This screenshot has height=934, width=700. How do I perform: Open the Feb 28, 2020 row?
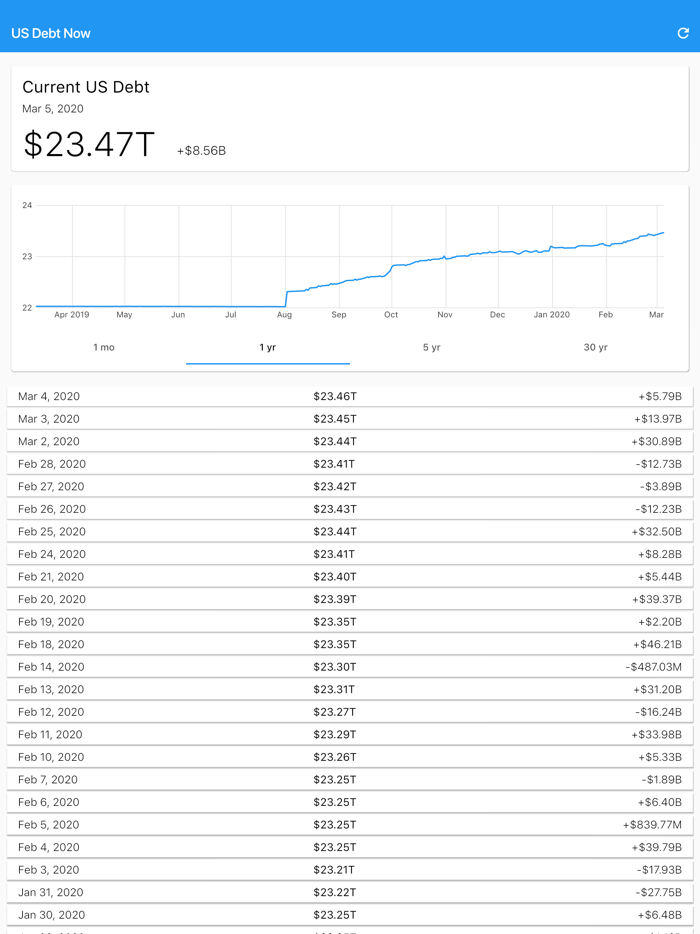(x=350, y=464)
